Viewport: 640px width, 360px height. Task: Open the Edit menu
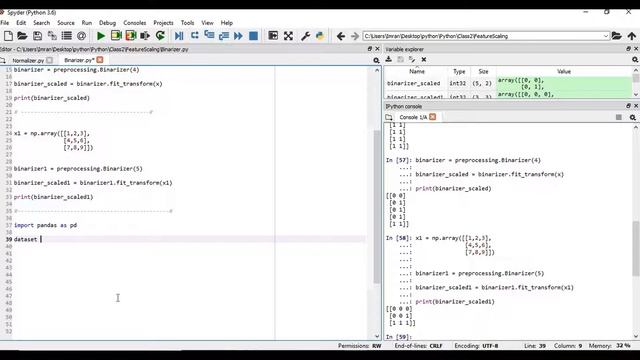click(x=21, y=23)
